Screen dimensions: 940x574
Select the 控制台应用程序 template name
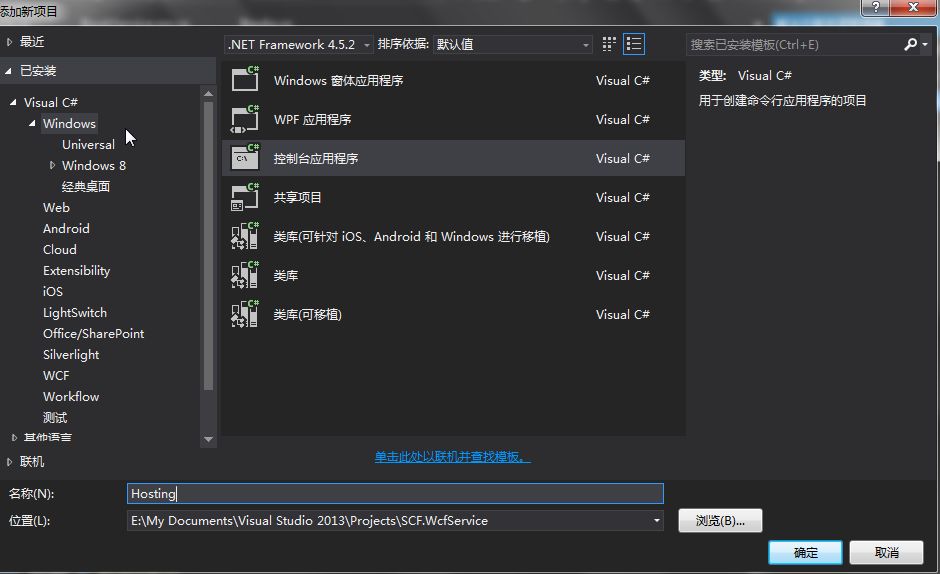coord(316,158)
